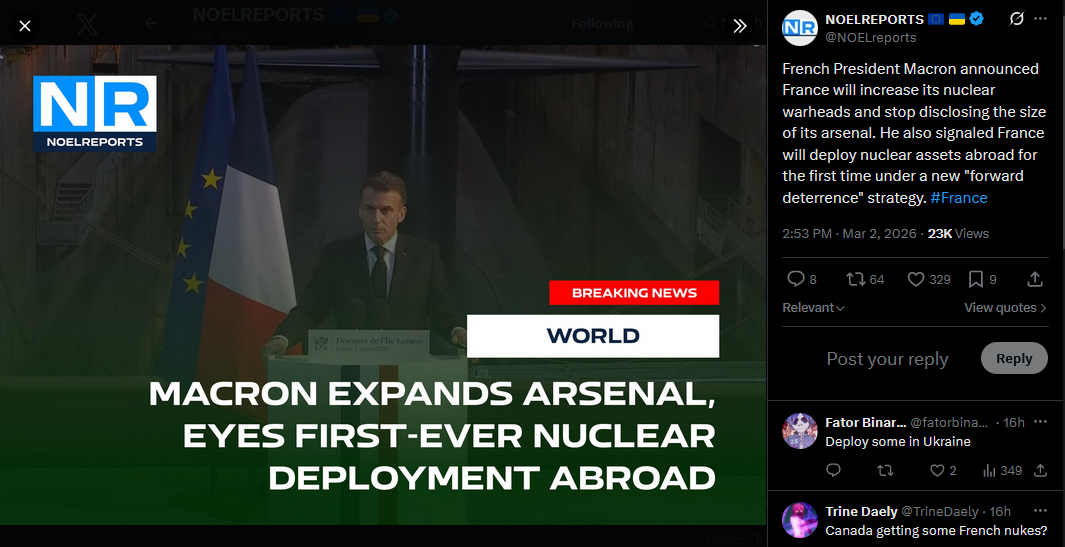Click the NOELREPORTS display name
Screen dimensions: 1065x547
(874, 19)
